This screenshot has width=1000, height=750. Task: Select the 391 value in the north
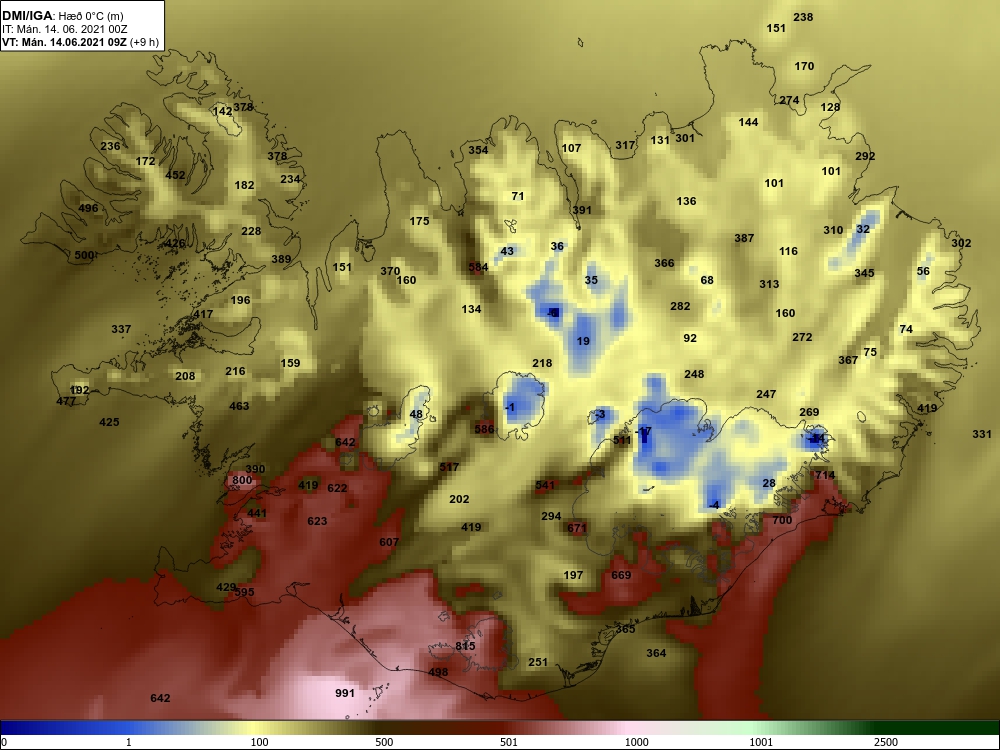tap(582, 210)
